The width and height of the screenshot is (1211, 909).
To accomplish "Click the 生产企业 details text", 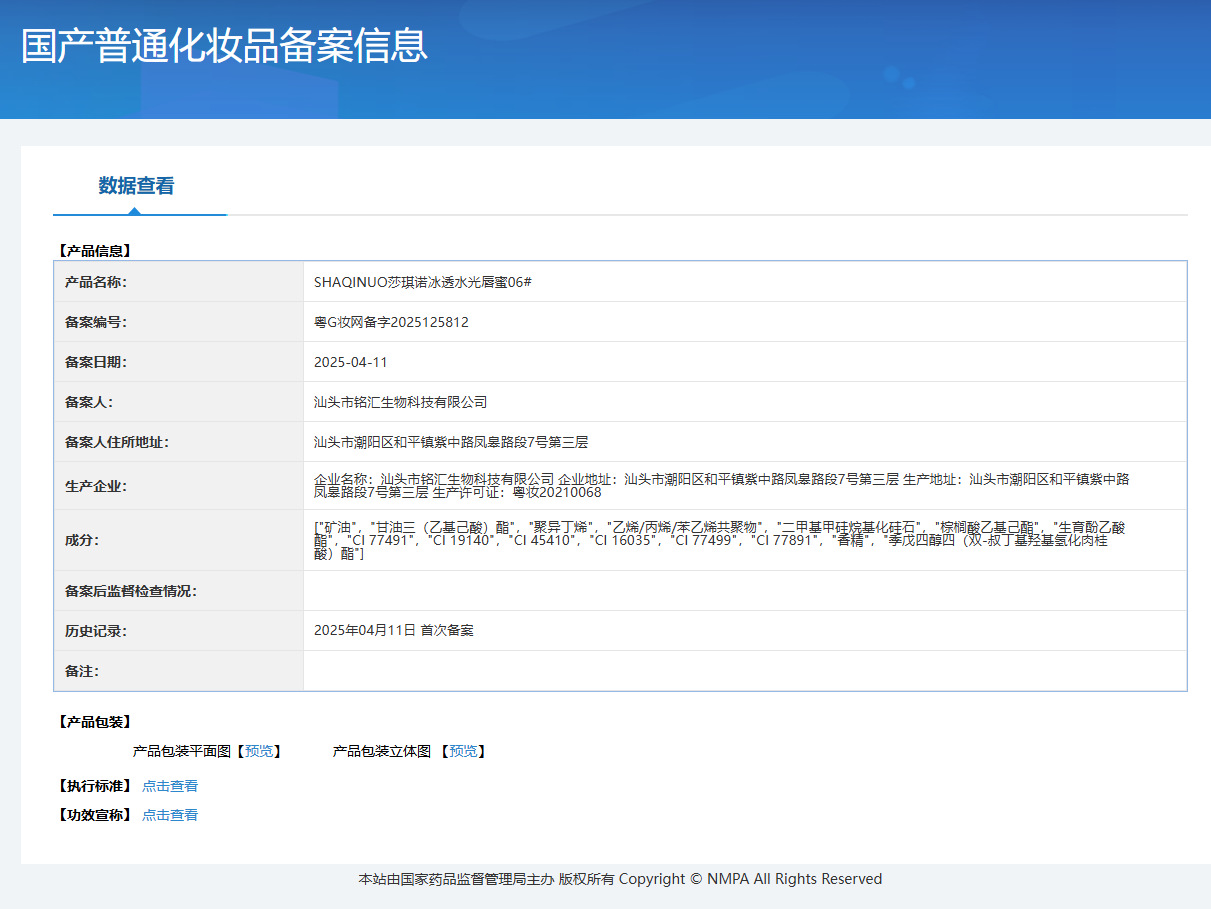I will [x=721, y=486].
